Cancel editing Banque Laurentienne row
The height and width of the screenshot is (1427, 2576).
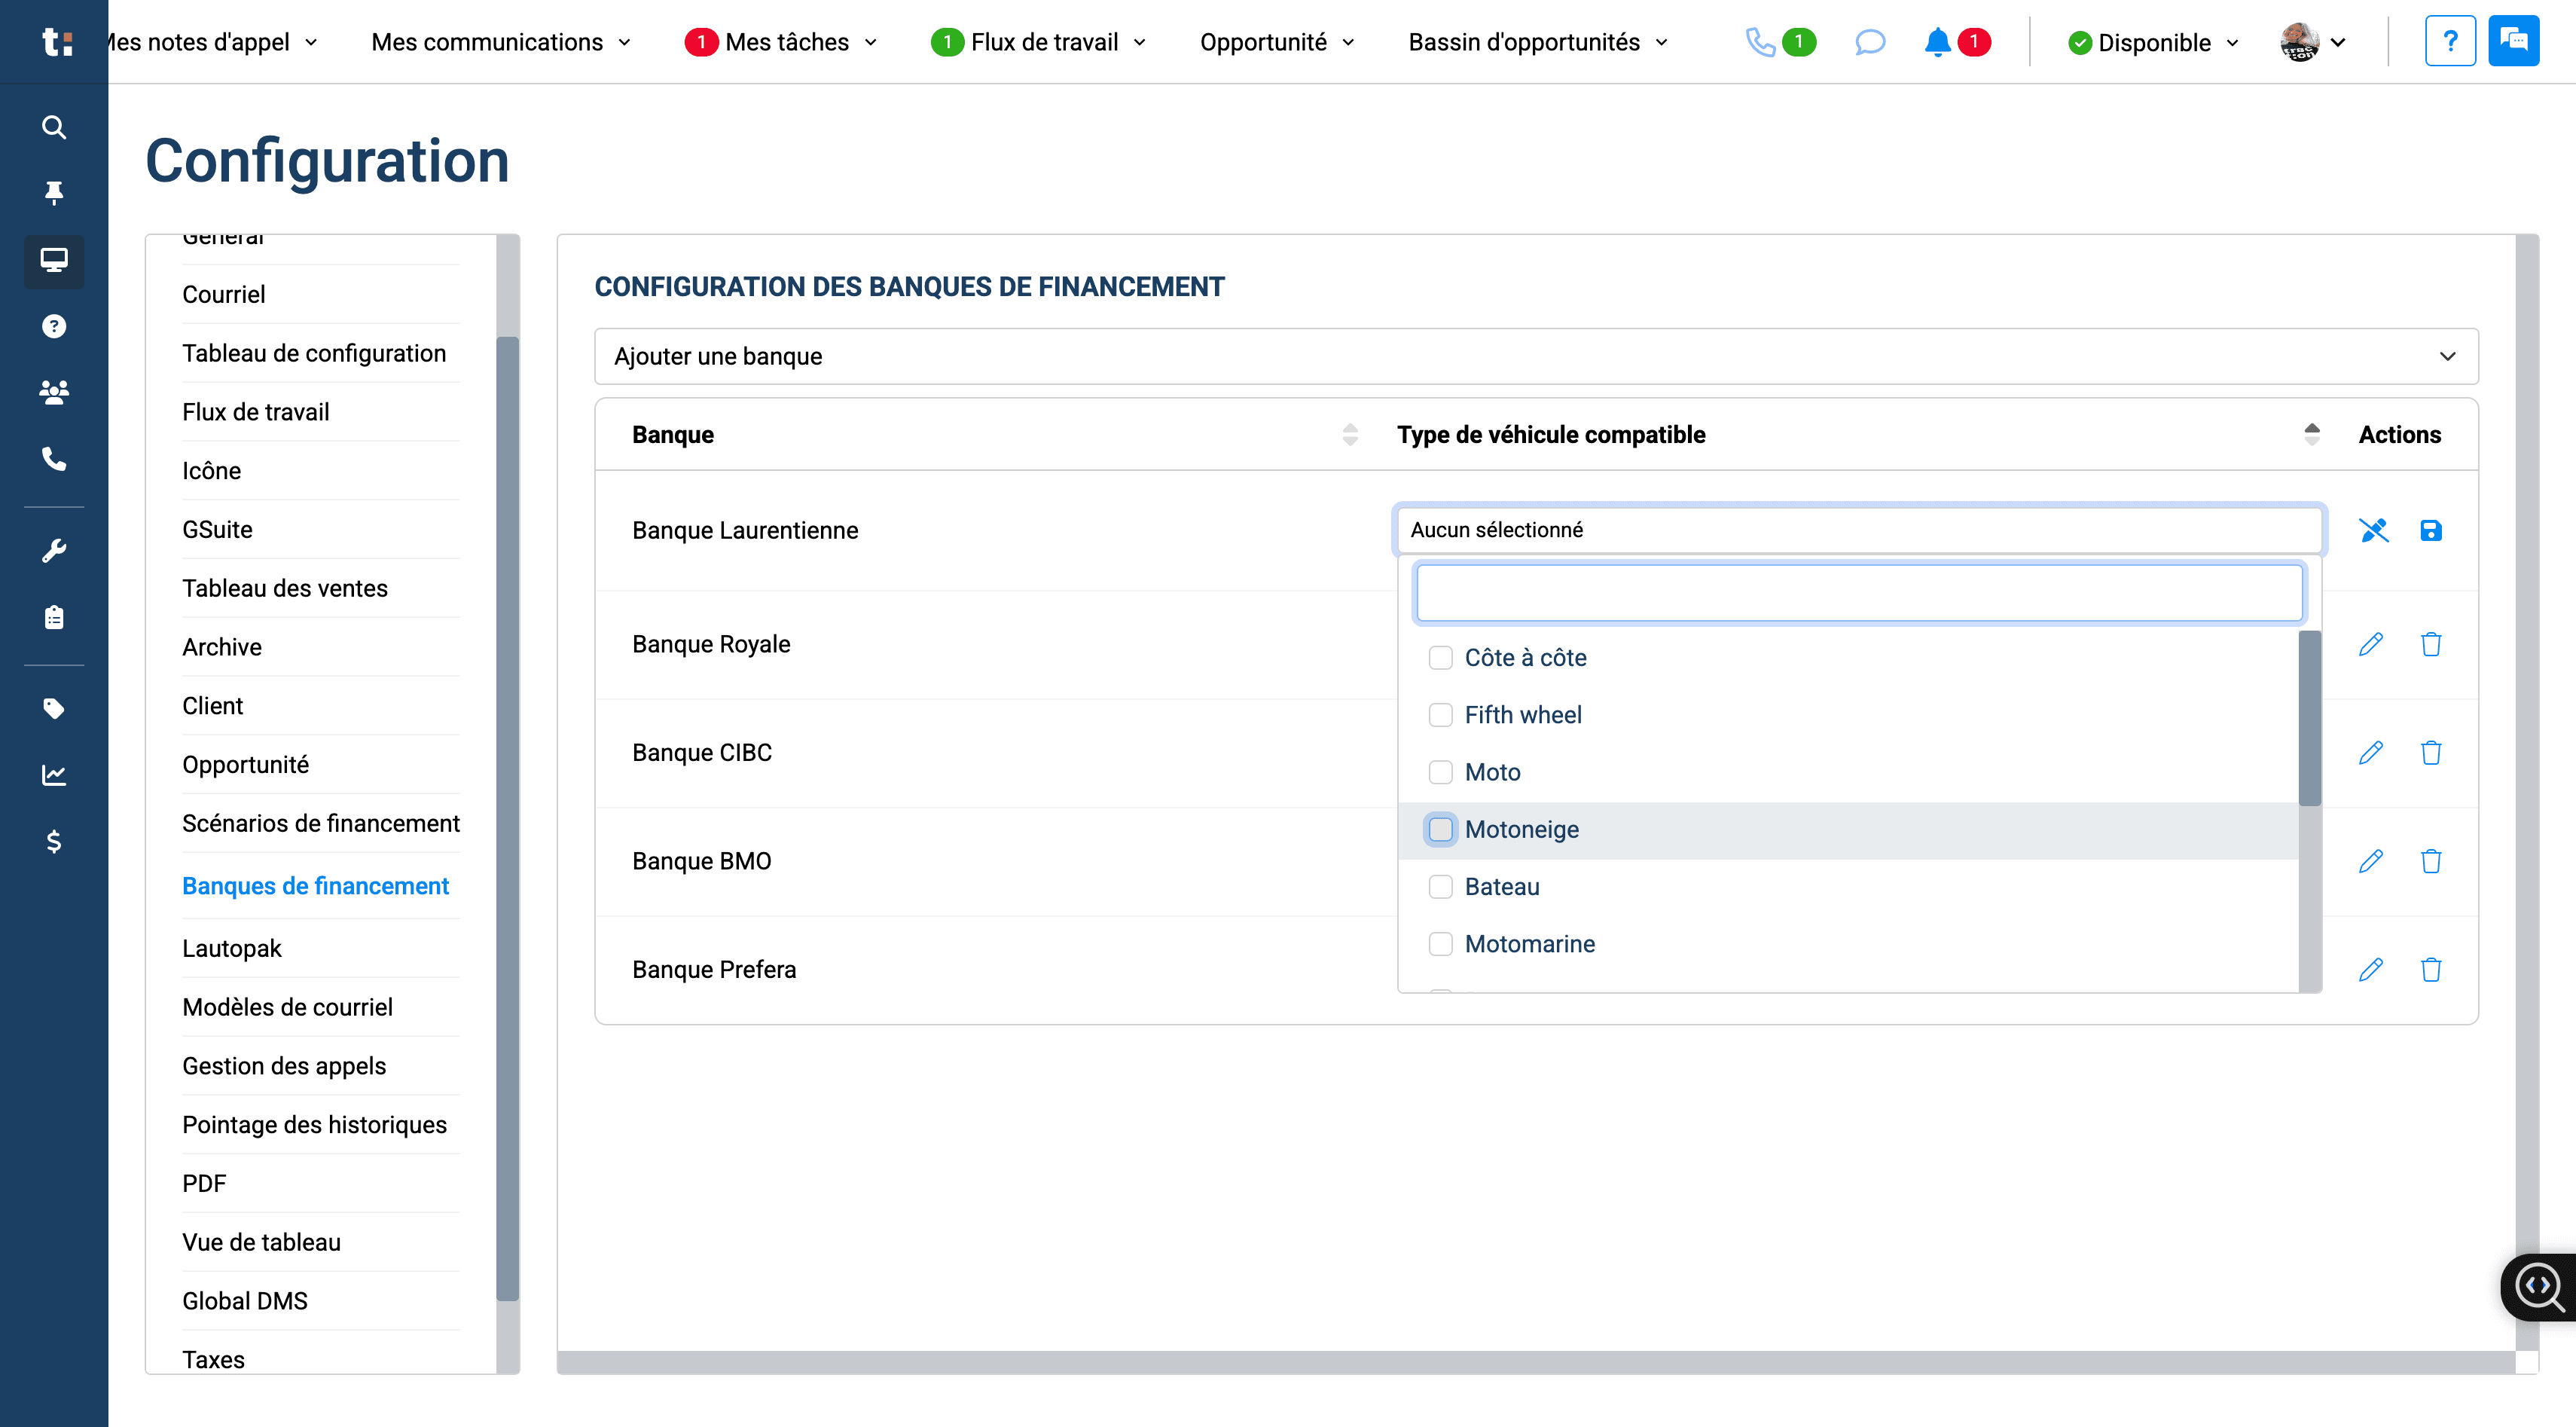pyautogui.click(x=2373, y=530)
